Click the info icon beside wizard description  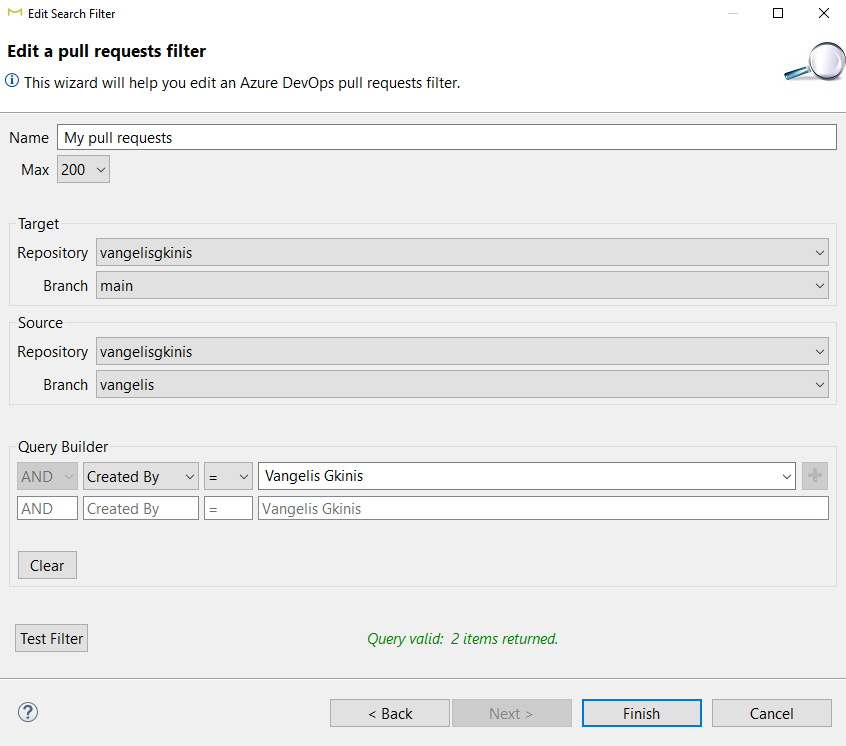[x=12, y=82]
